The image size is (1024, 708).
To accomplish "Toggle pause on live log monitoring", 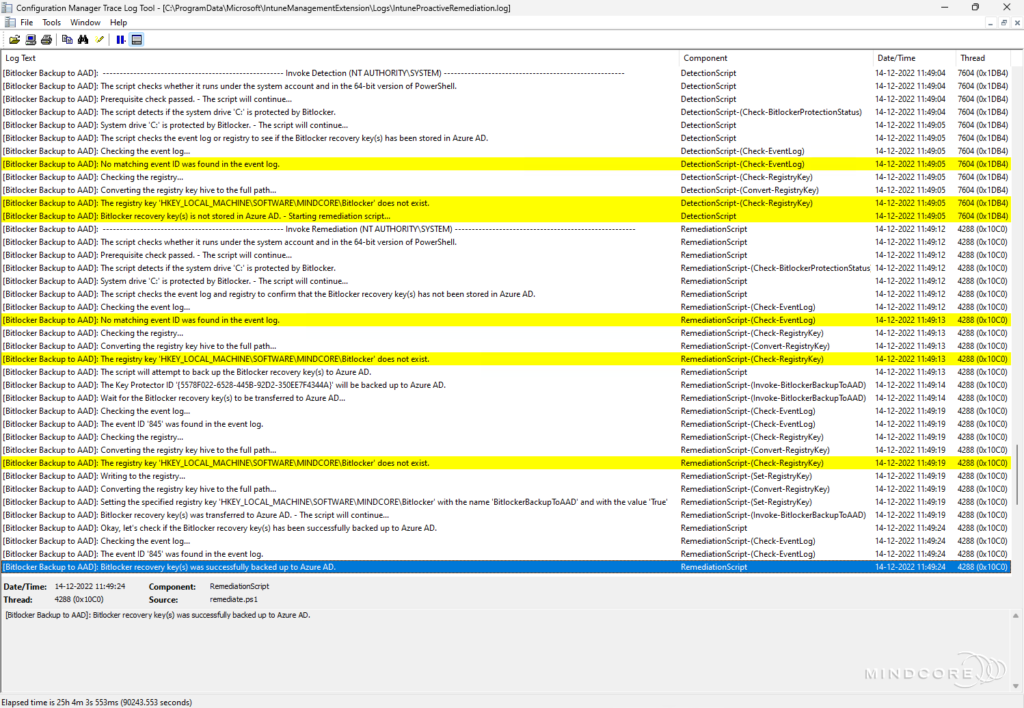I will 120,39.
